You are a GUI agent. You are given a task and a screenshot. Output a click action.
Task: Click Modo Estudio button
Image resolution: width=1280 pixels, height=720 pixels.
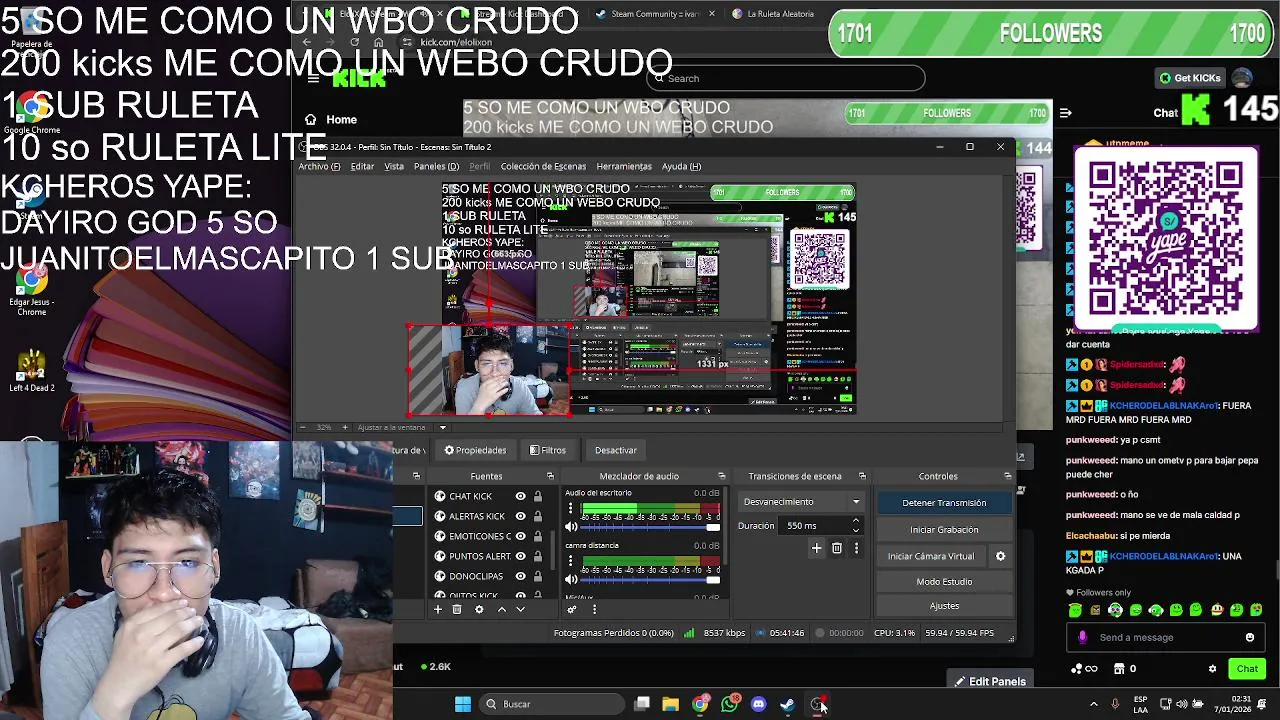(944, 581)
